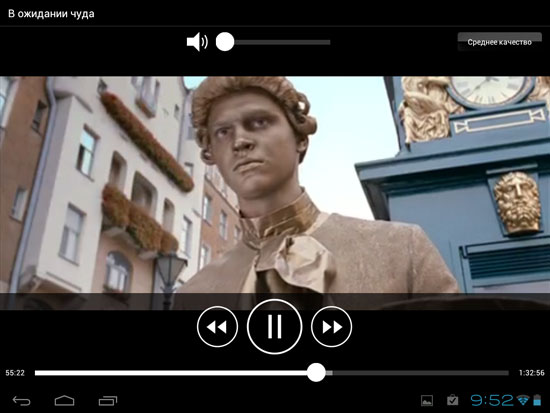Viewport: 550px width, 413px height.
Task: Click the 9:52 system clock
Action: coord(492,400)
